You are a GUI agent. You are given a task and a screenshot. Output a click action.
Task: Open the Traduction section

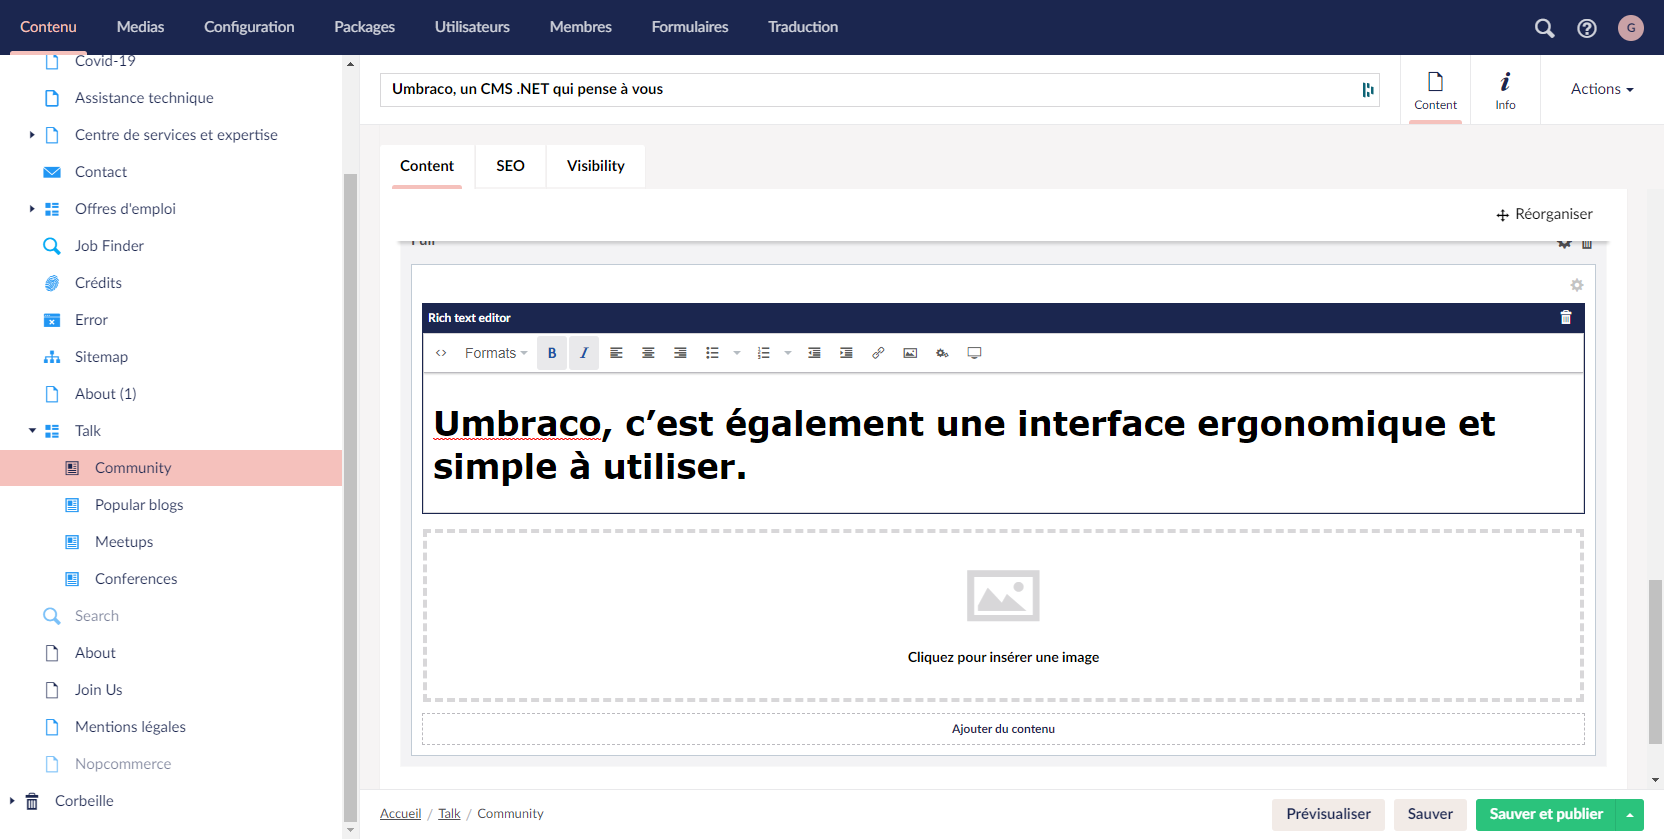tap(803, 27)
